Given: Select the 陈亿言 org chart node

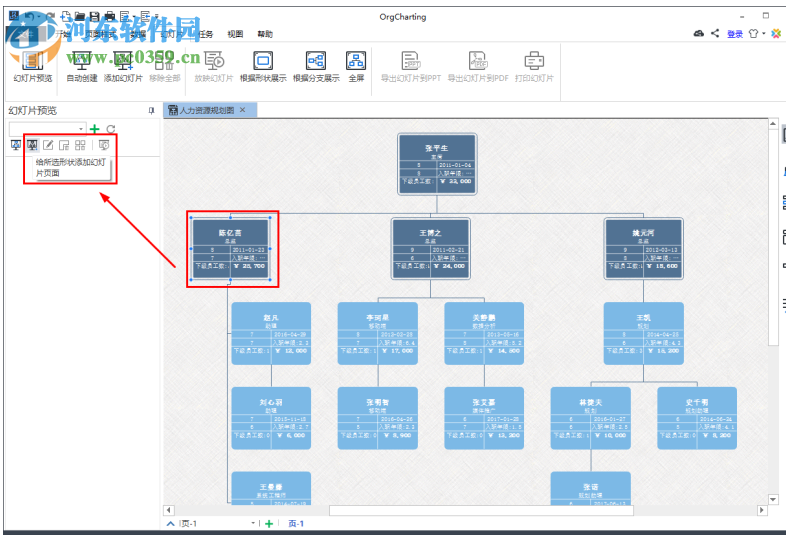Looking at the screenshot, I should (231, 248).
